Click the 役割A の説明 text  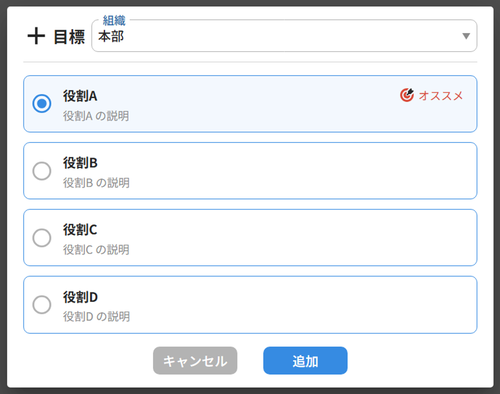tap(96, 116)
